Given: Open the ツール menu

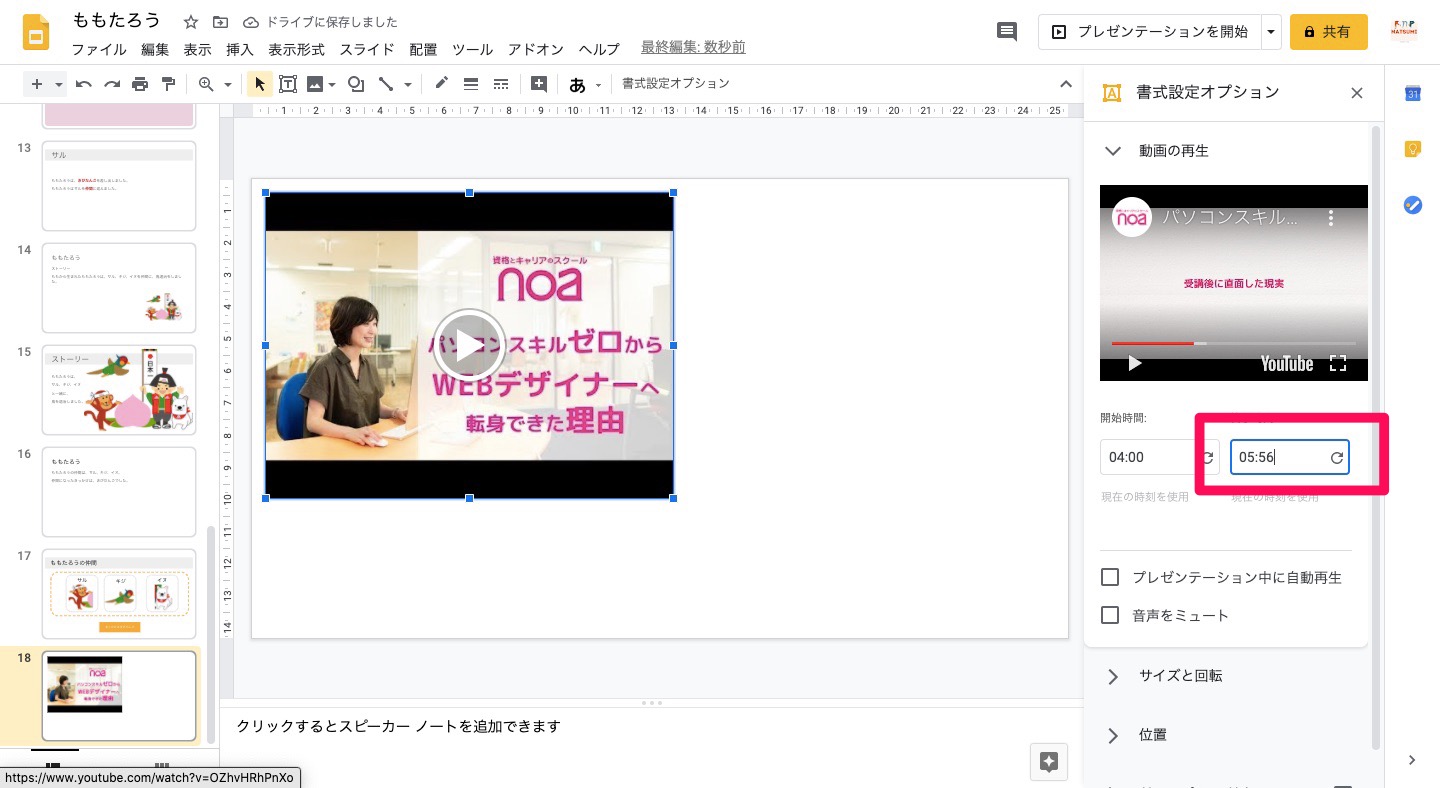Looking at the screenshot, I should pos(472,49).
